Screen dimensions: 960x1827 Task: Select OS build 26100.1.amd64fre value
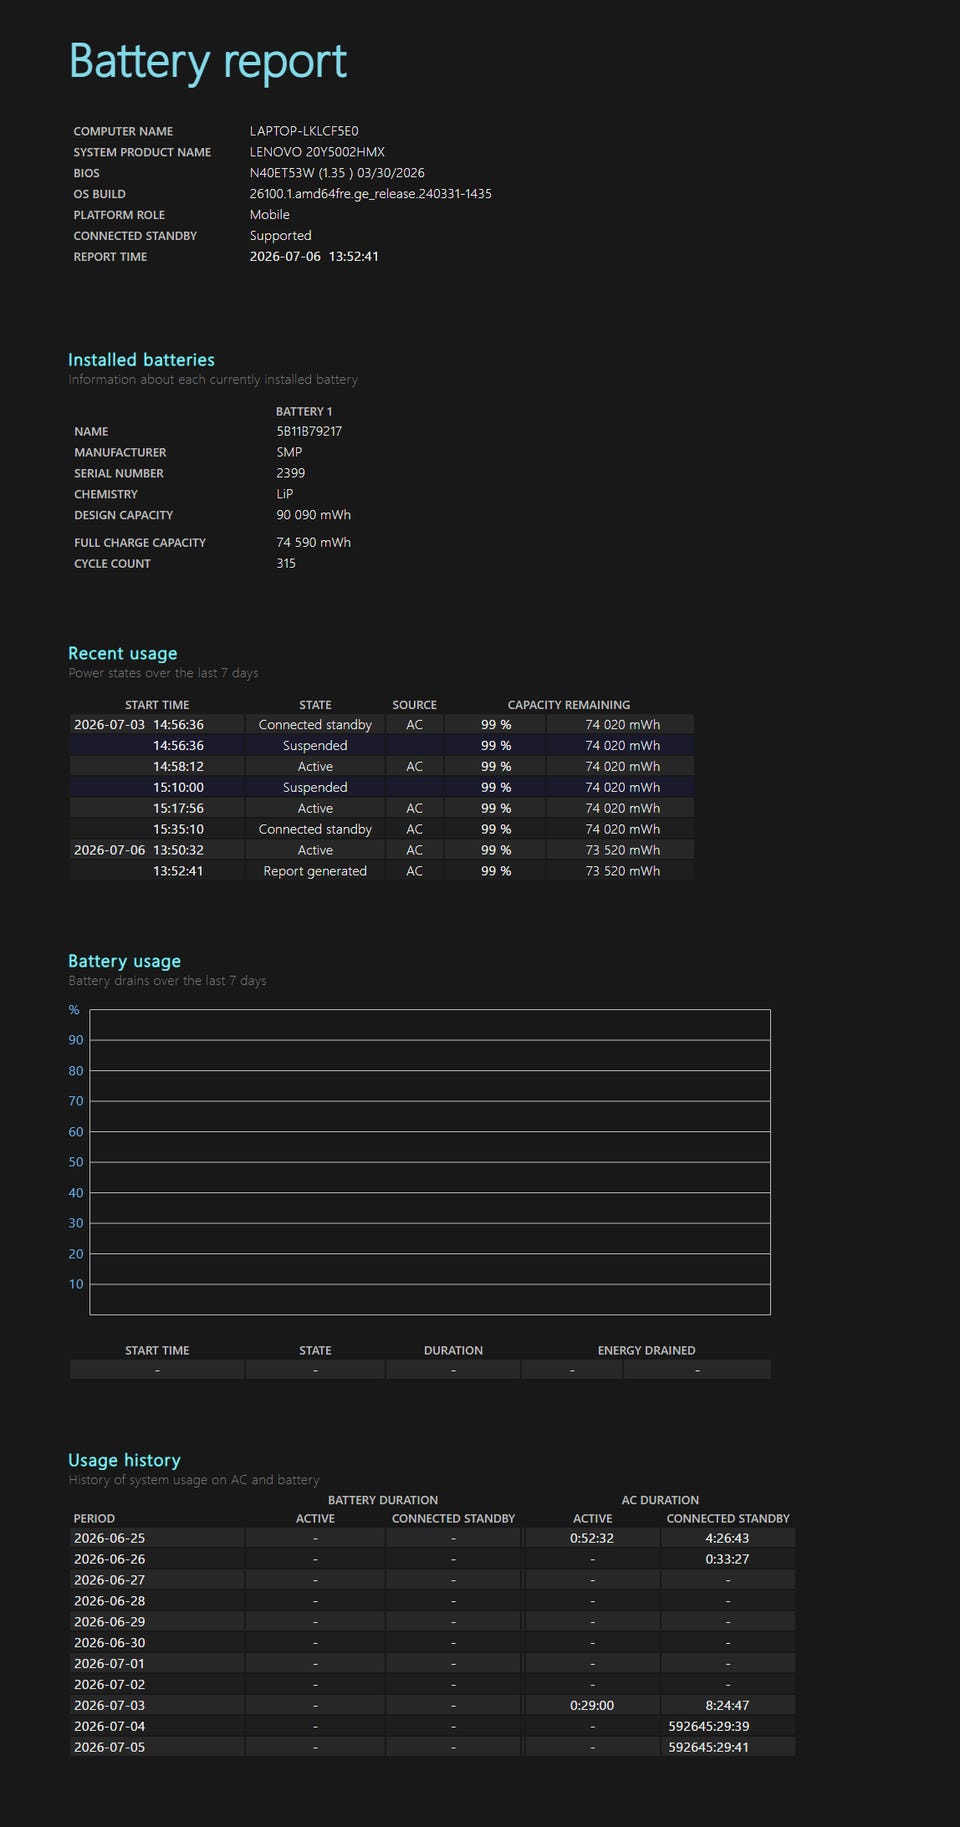click(x=371, y=194)
